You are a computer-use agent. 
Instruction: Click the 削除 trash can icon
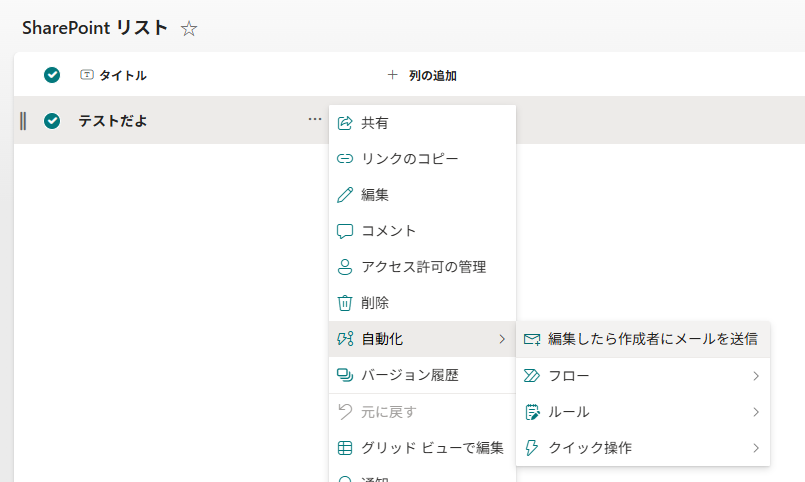tap(345, 303)
